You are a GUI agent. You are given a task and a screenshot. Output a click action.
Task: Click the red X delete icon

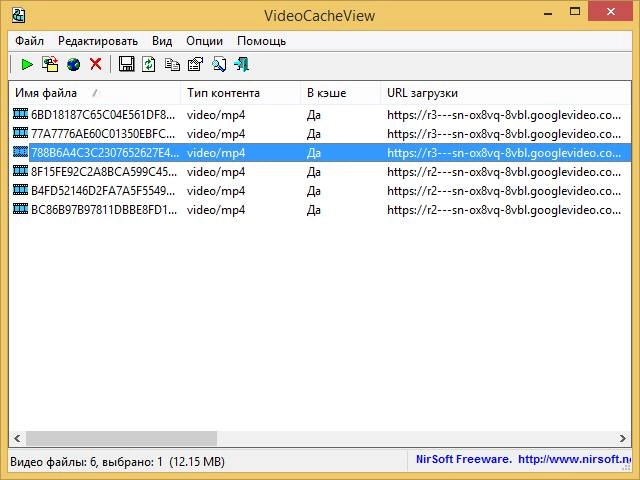pyautogui.click(x=96, y=64)
